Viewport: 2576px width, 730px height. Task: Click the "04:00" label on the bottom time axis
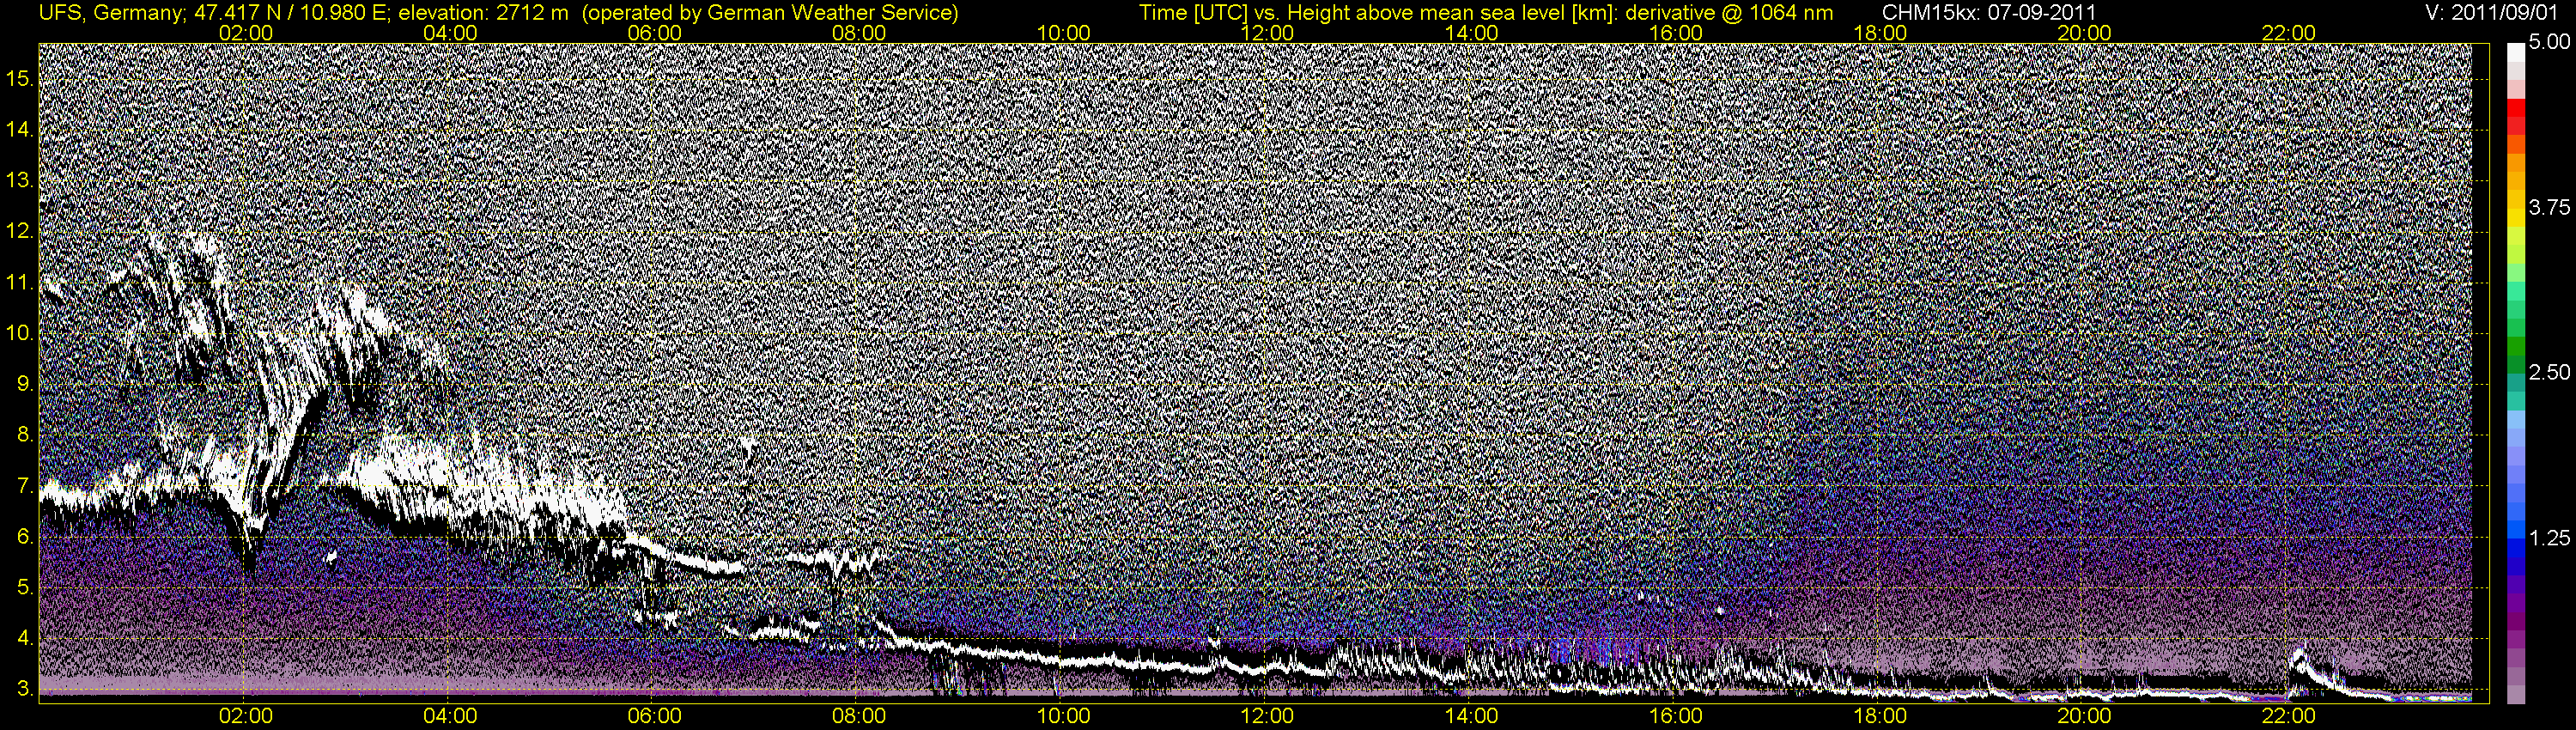coord(450,716)
